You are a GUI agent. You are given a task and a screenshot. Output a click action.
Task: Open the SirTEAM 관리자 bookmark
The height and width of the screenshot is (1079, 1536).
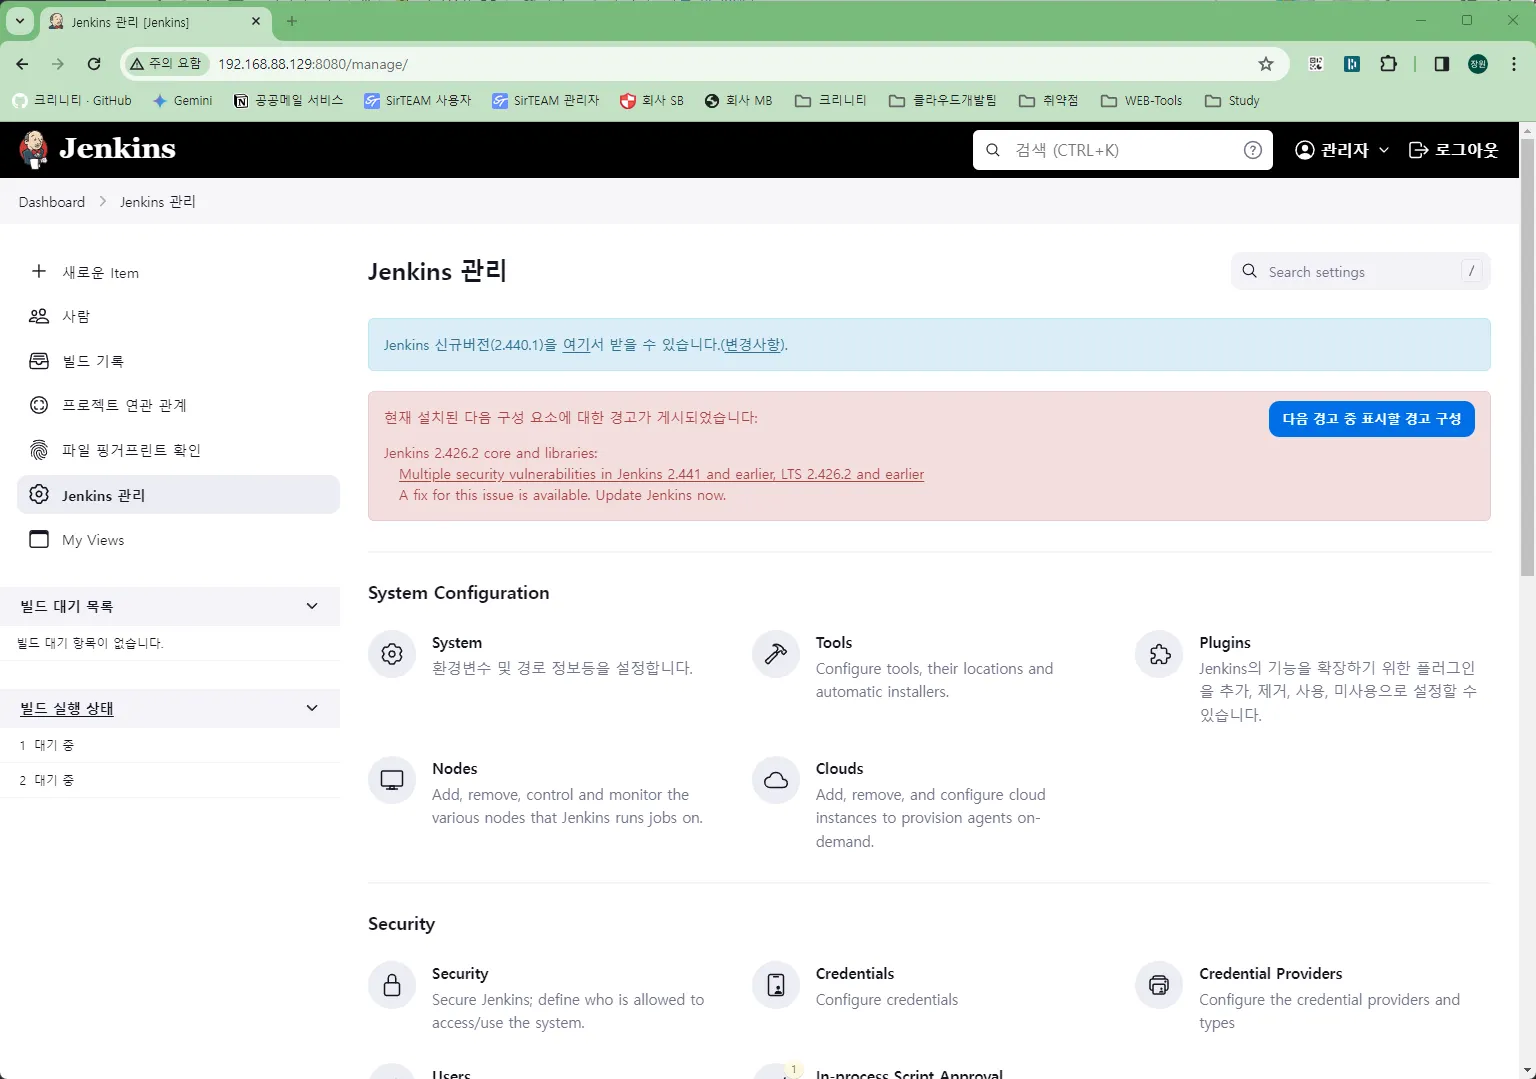pyautogui.click(x=545, y=101)
